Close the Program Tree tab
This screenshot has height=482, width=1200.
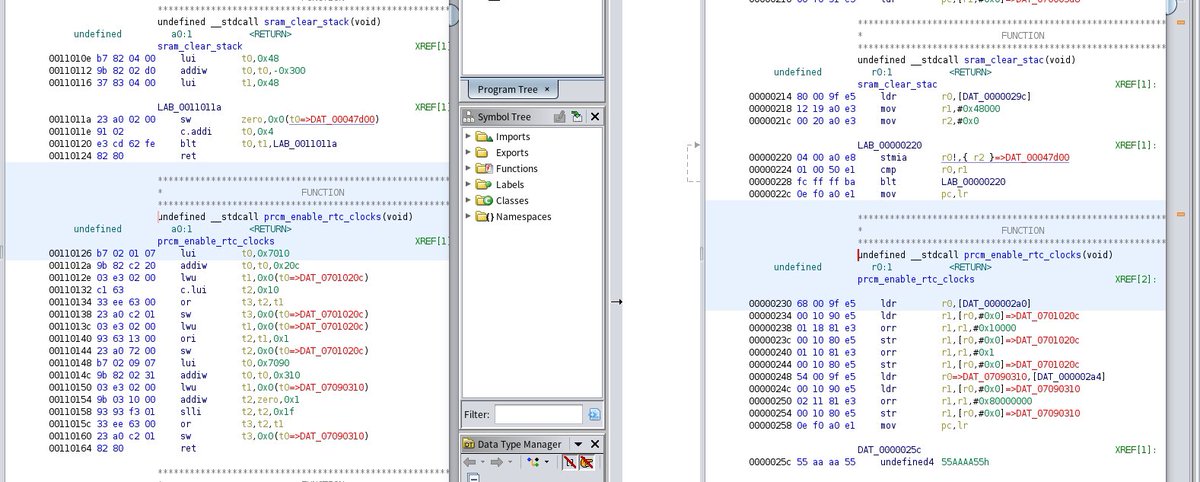[x=547, y=89]
